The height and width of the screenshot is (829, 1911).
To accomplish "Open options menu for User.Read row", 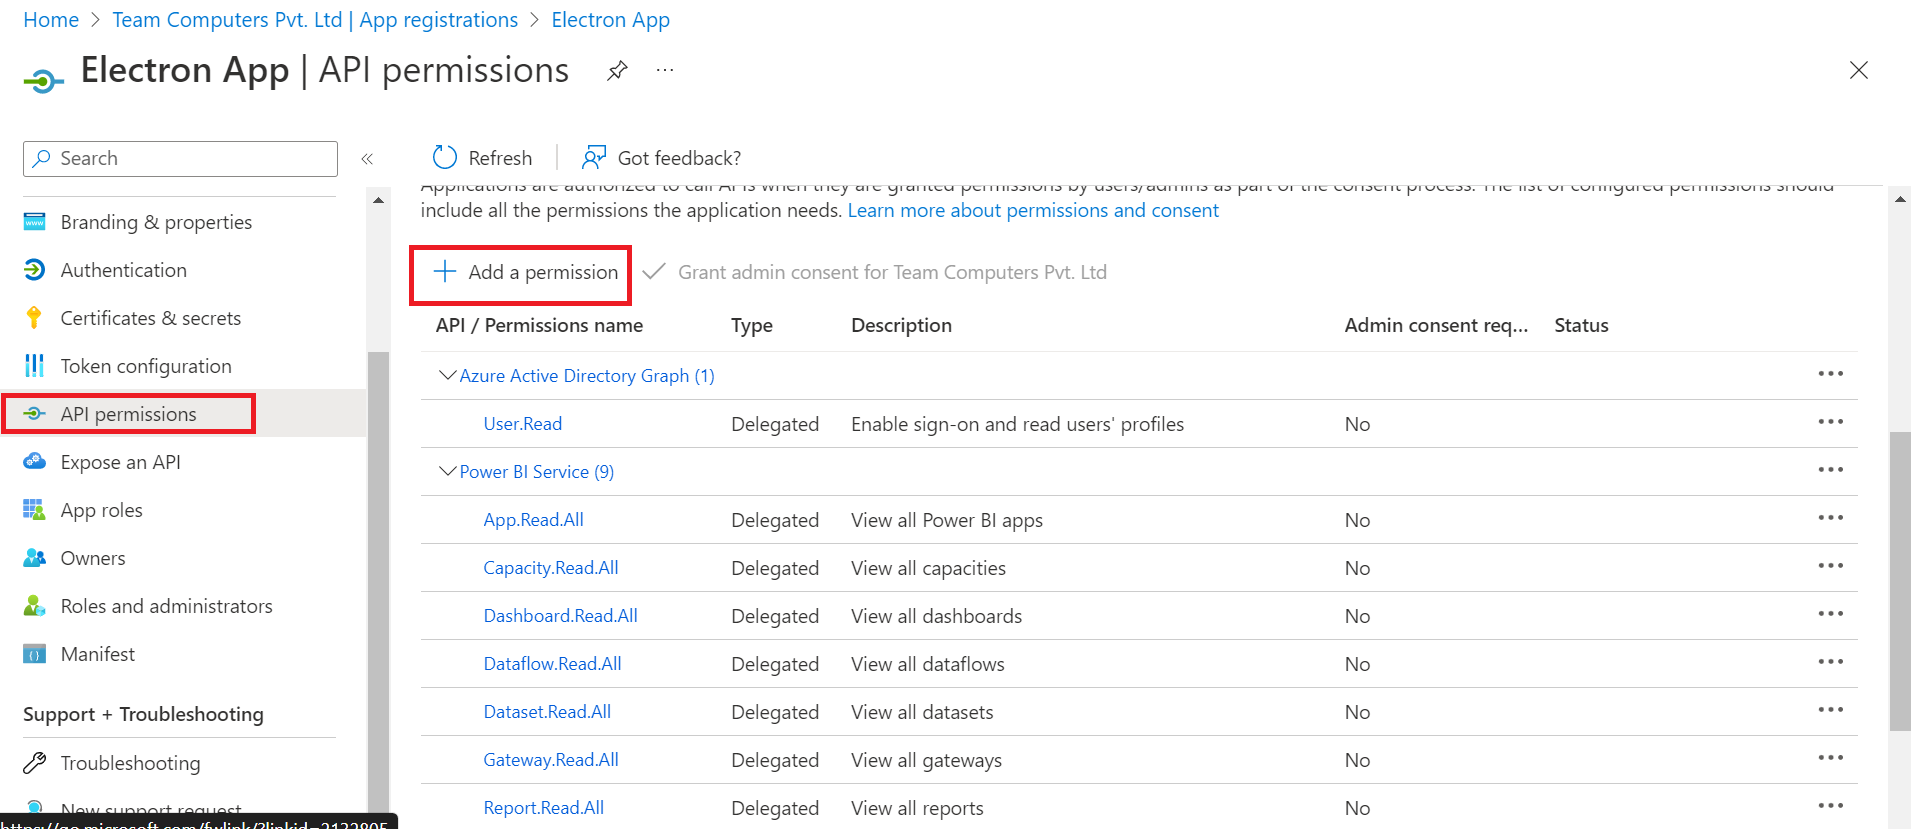I will [x=1830, y=422].
